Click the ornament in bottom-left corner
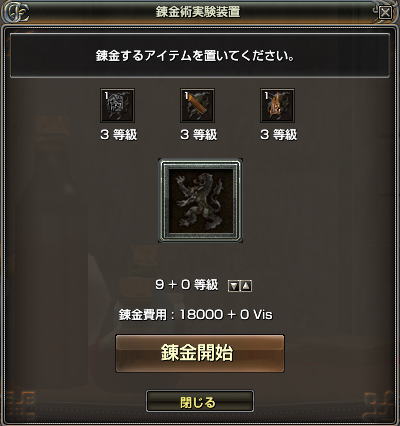Screen dimensions: 400x426 point(20,403)
